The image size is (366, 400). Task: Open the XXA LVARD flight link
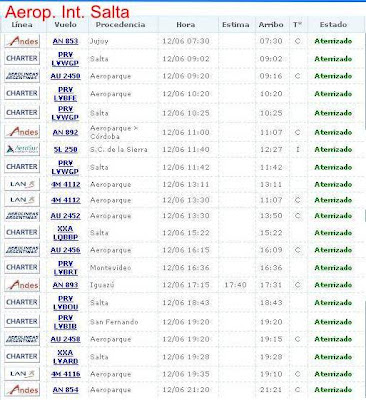click(x=65, y=357)
